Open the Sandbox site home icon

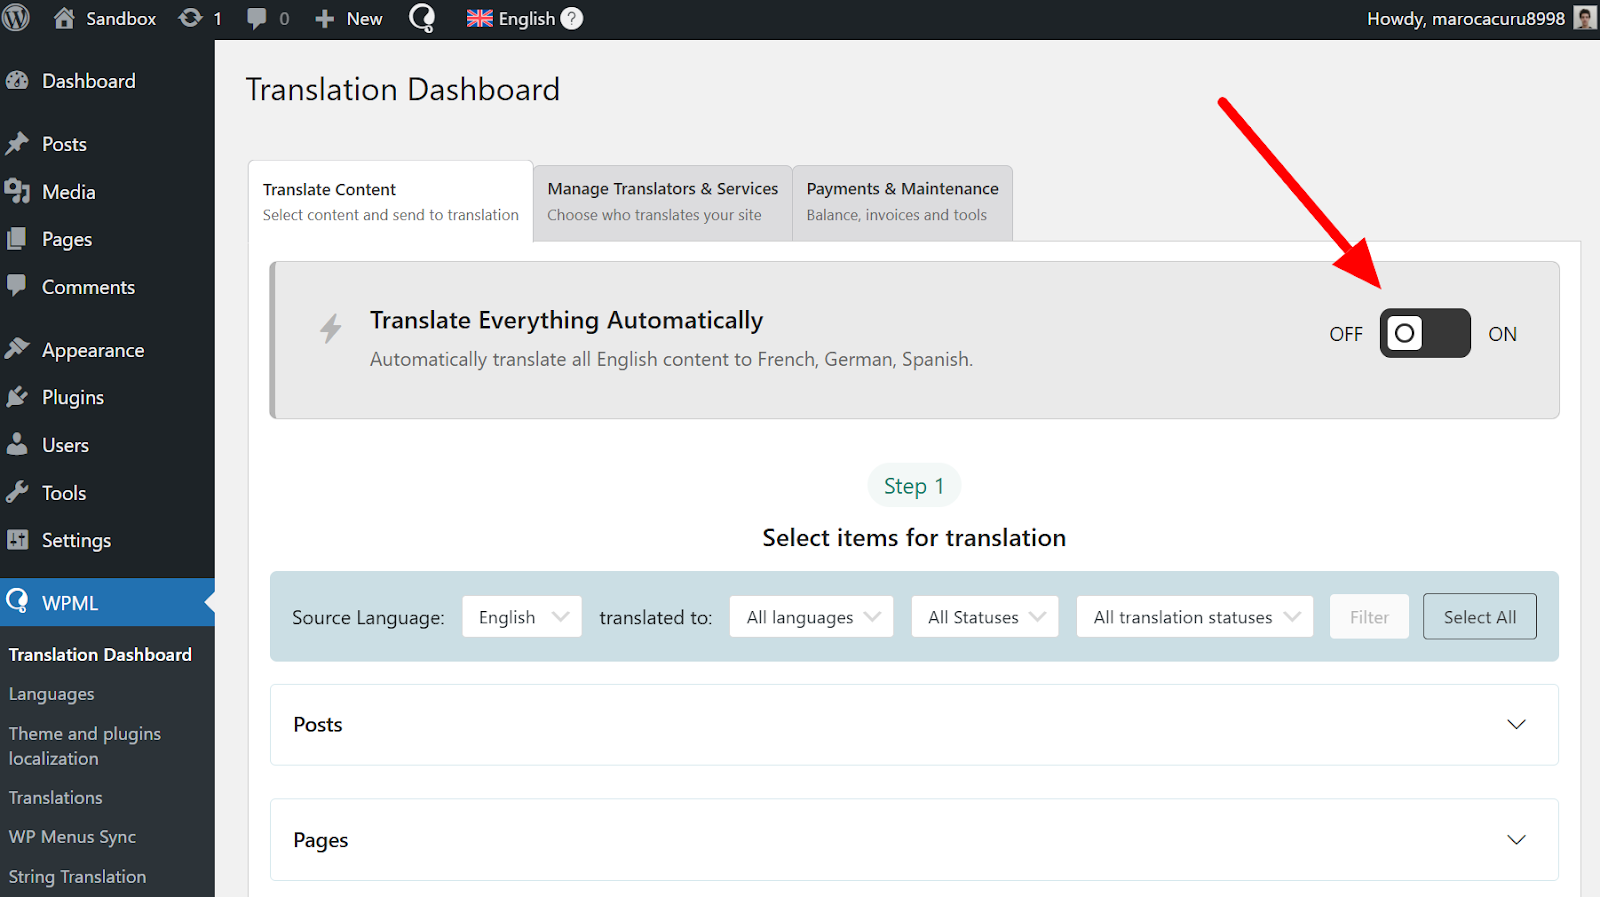click(x=64, y=18)
